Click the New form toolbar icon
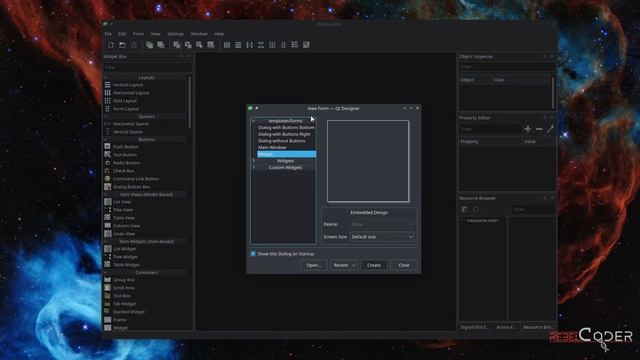Screen dimensions: 640x360 [111, 45]
